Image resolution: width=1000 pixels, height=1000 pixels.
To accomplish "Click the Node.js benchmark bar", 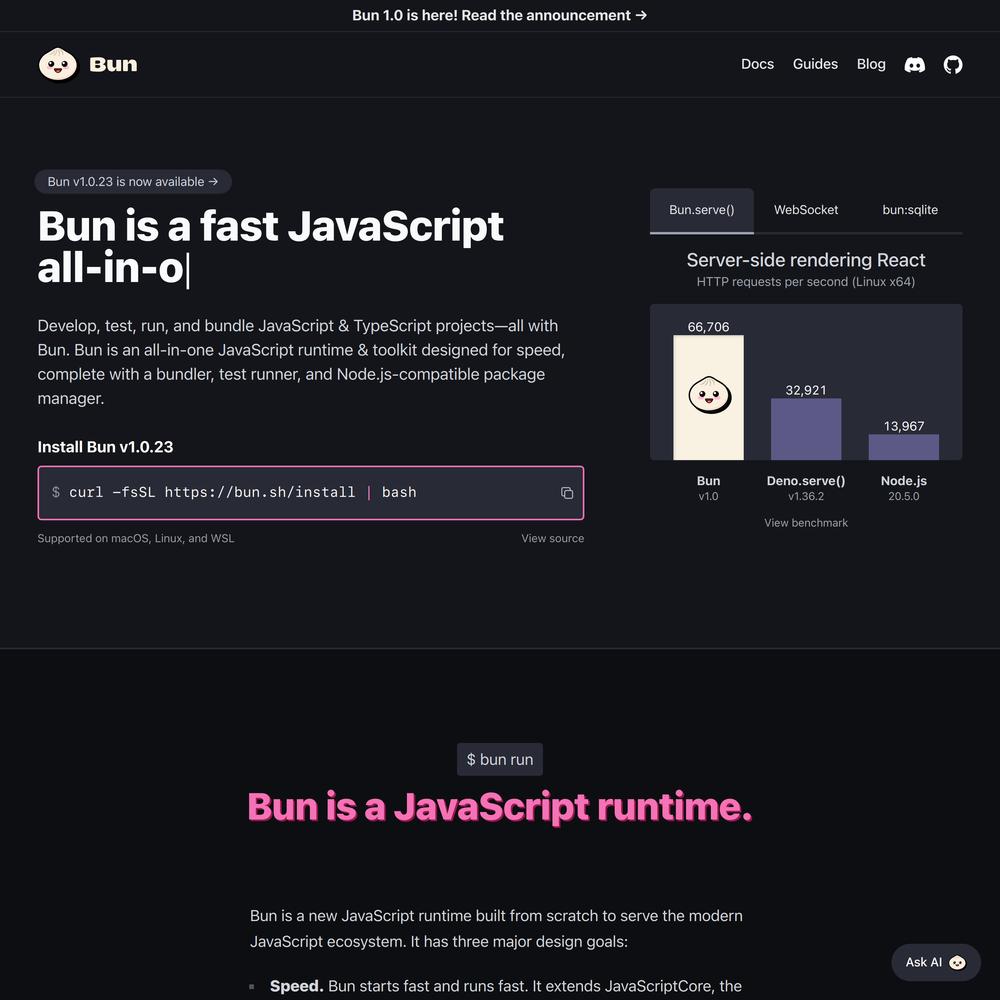I will tap(903, 447).
